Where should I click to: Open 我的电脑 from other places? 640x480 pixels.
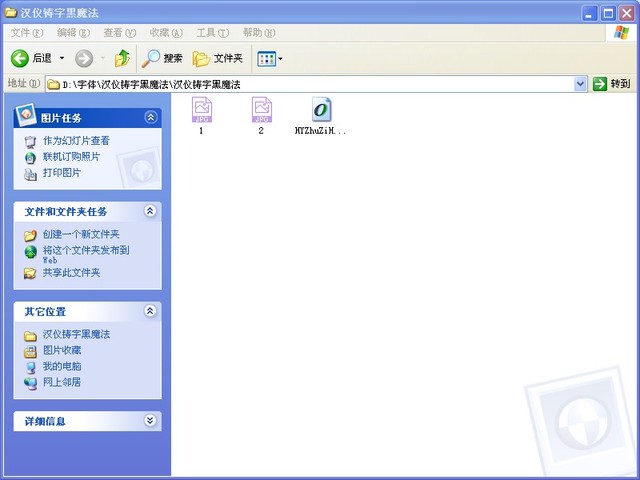click(x=62, y=366)
